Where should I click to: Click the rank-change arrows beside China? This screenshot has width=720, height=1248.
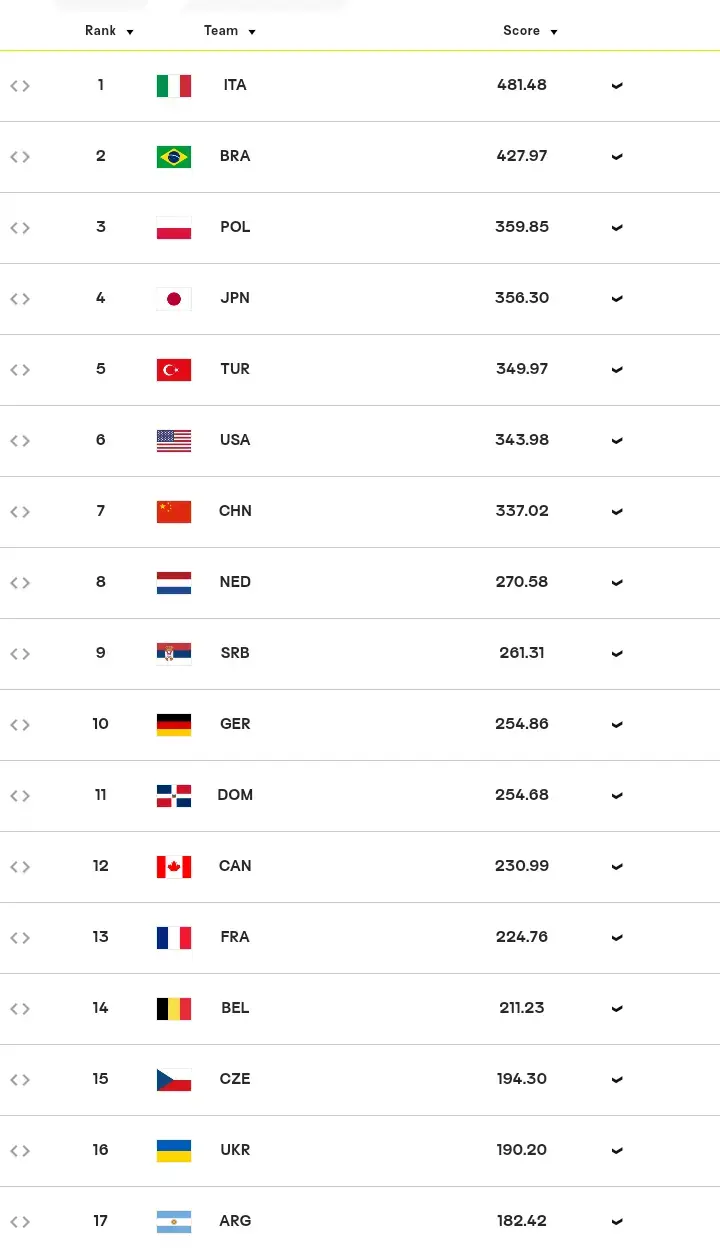coord(20,512)
